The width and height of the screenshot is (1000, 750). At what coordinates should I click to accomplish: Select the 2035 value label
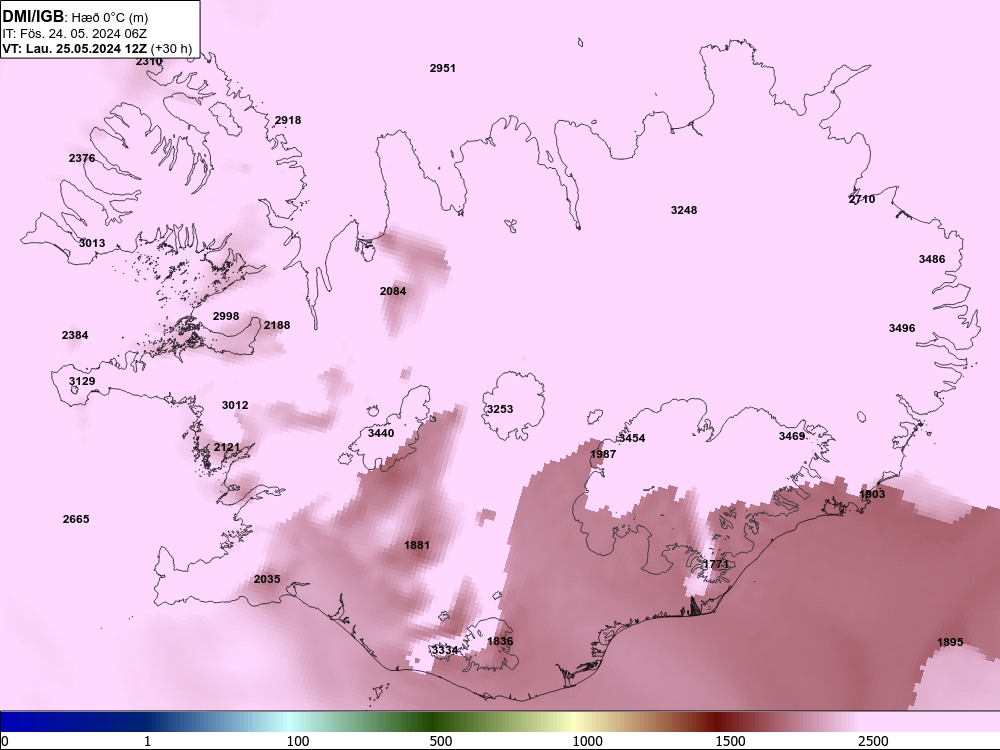click(267, 580)
